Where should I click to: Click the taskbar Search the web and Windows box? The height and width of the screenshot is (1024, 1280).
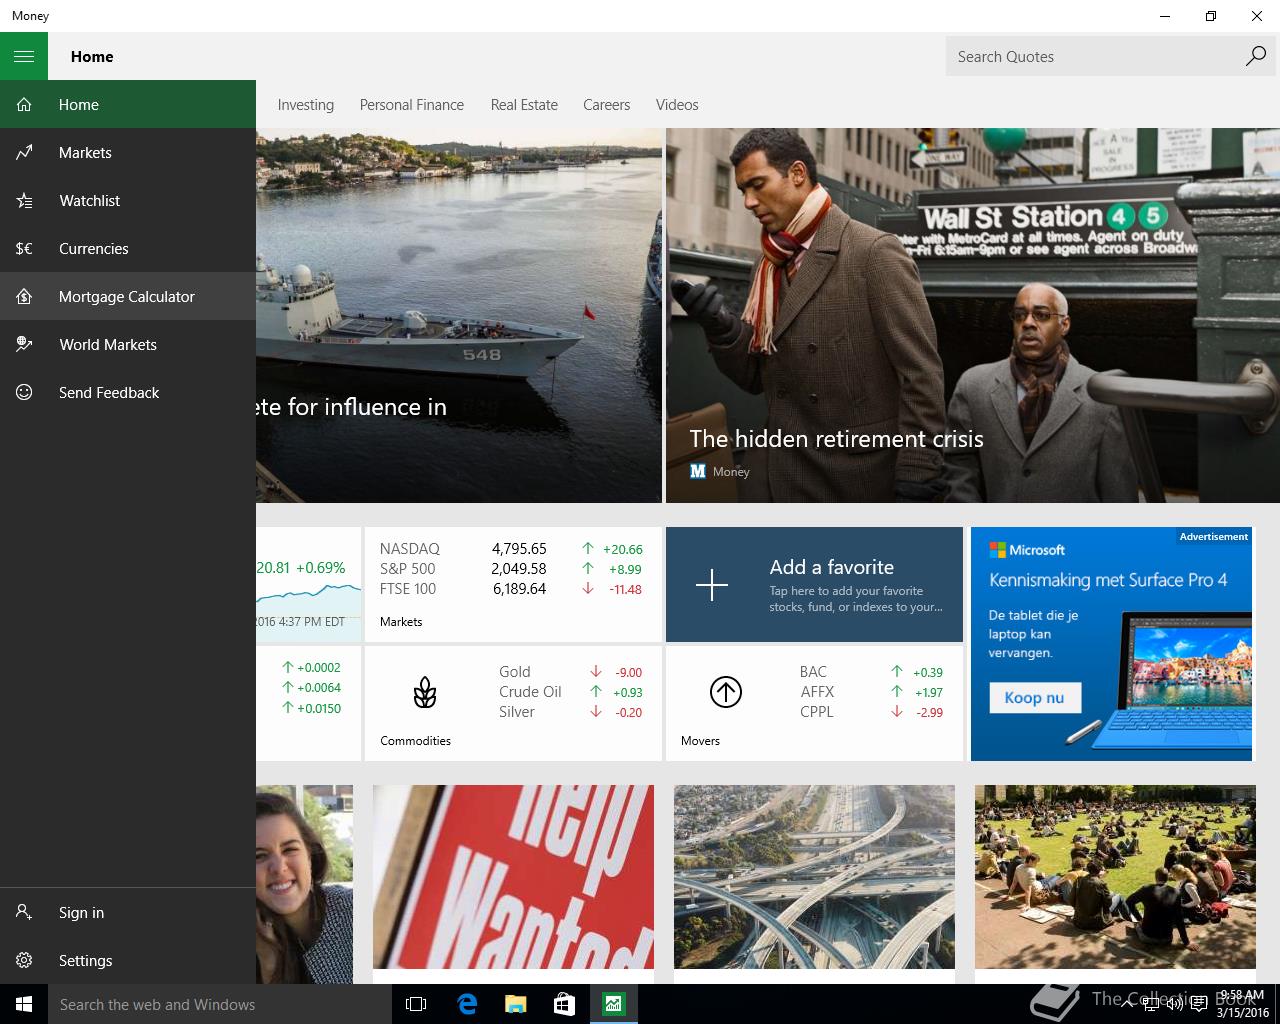(x=220, y=1004)
